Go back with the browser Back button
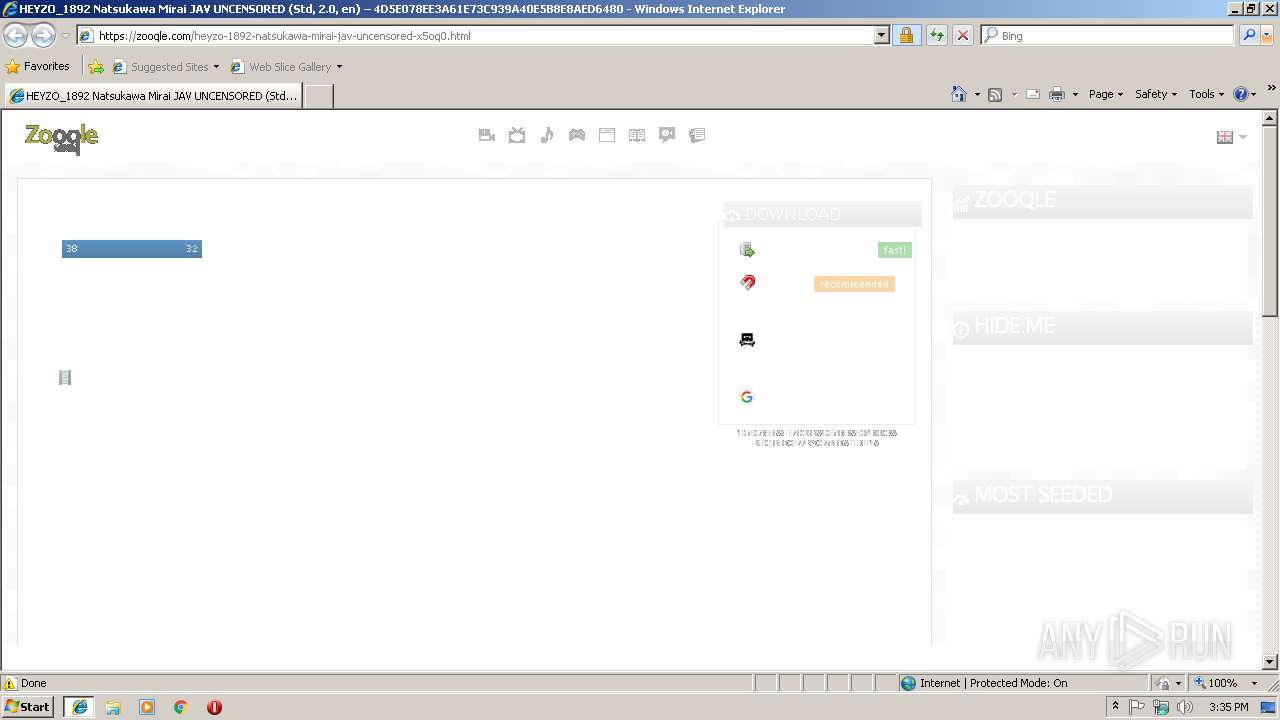The width and height of the screenshot is (1280, 720). pyautogui.click(x=15, y=35)
